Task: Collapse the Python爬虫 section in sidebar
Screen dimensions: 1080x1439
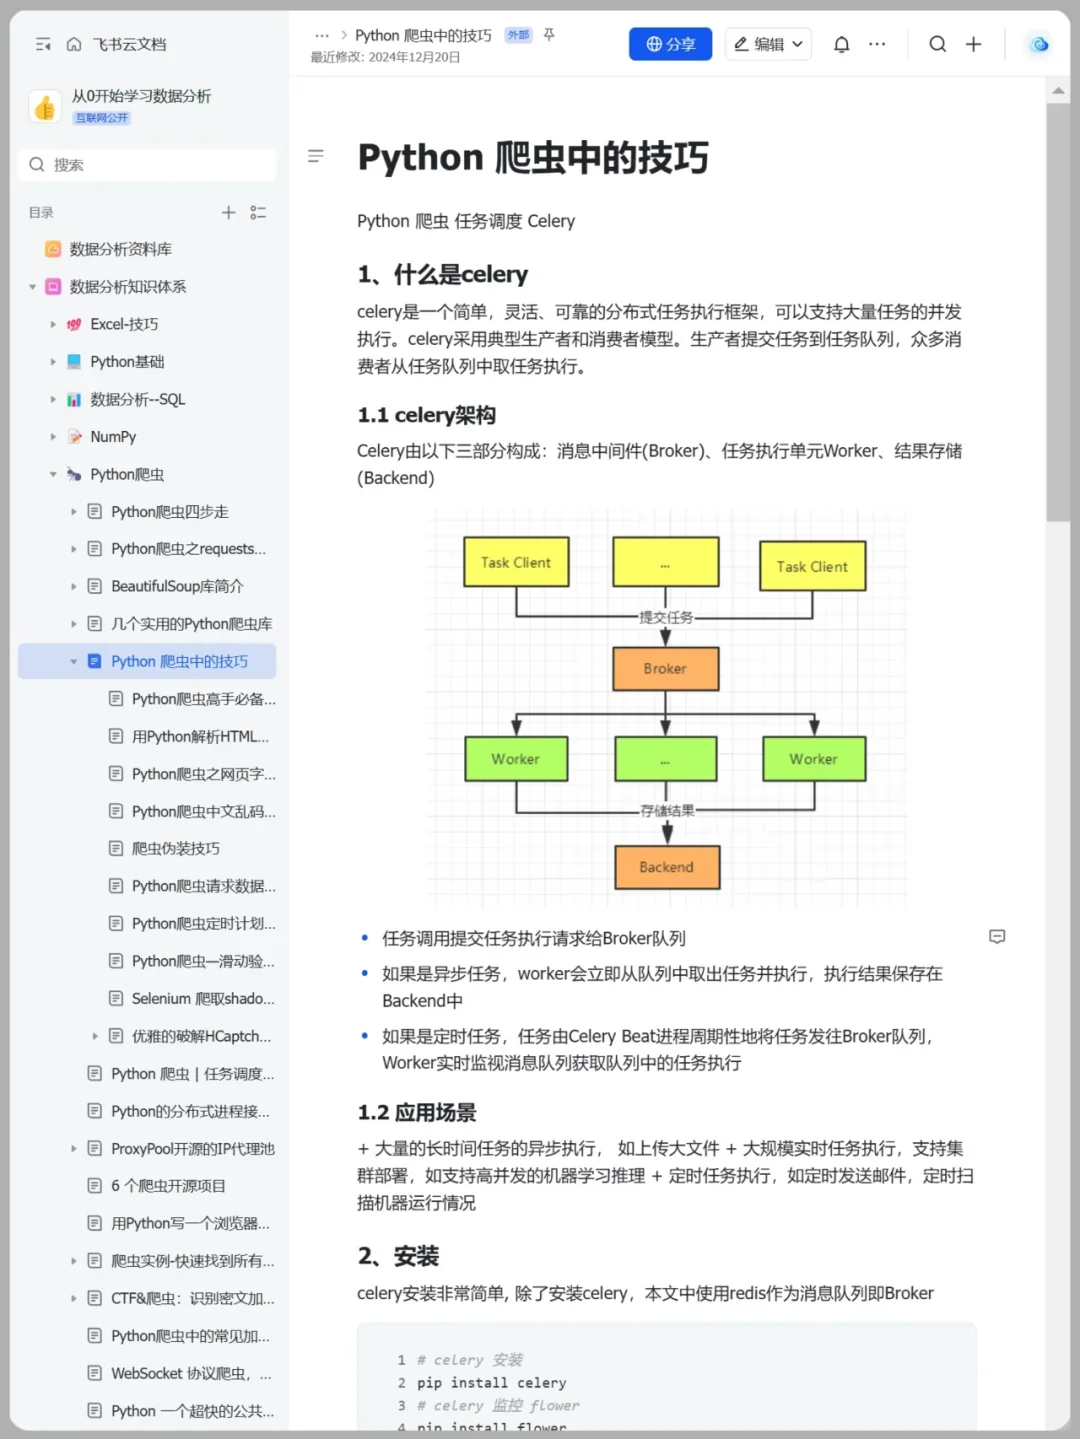Action: (53, 474)
